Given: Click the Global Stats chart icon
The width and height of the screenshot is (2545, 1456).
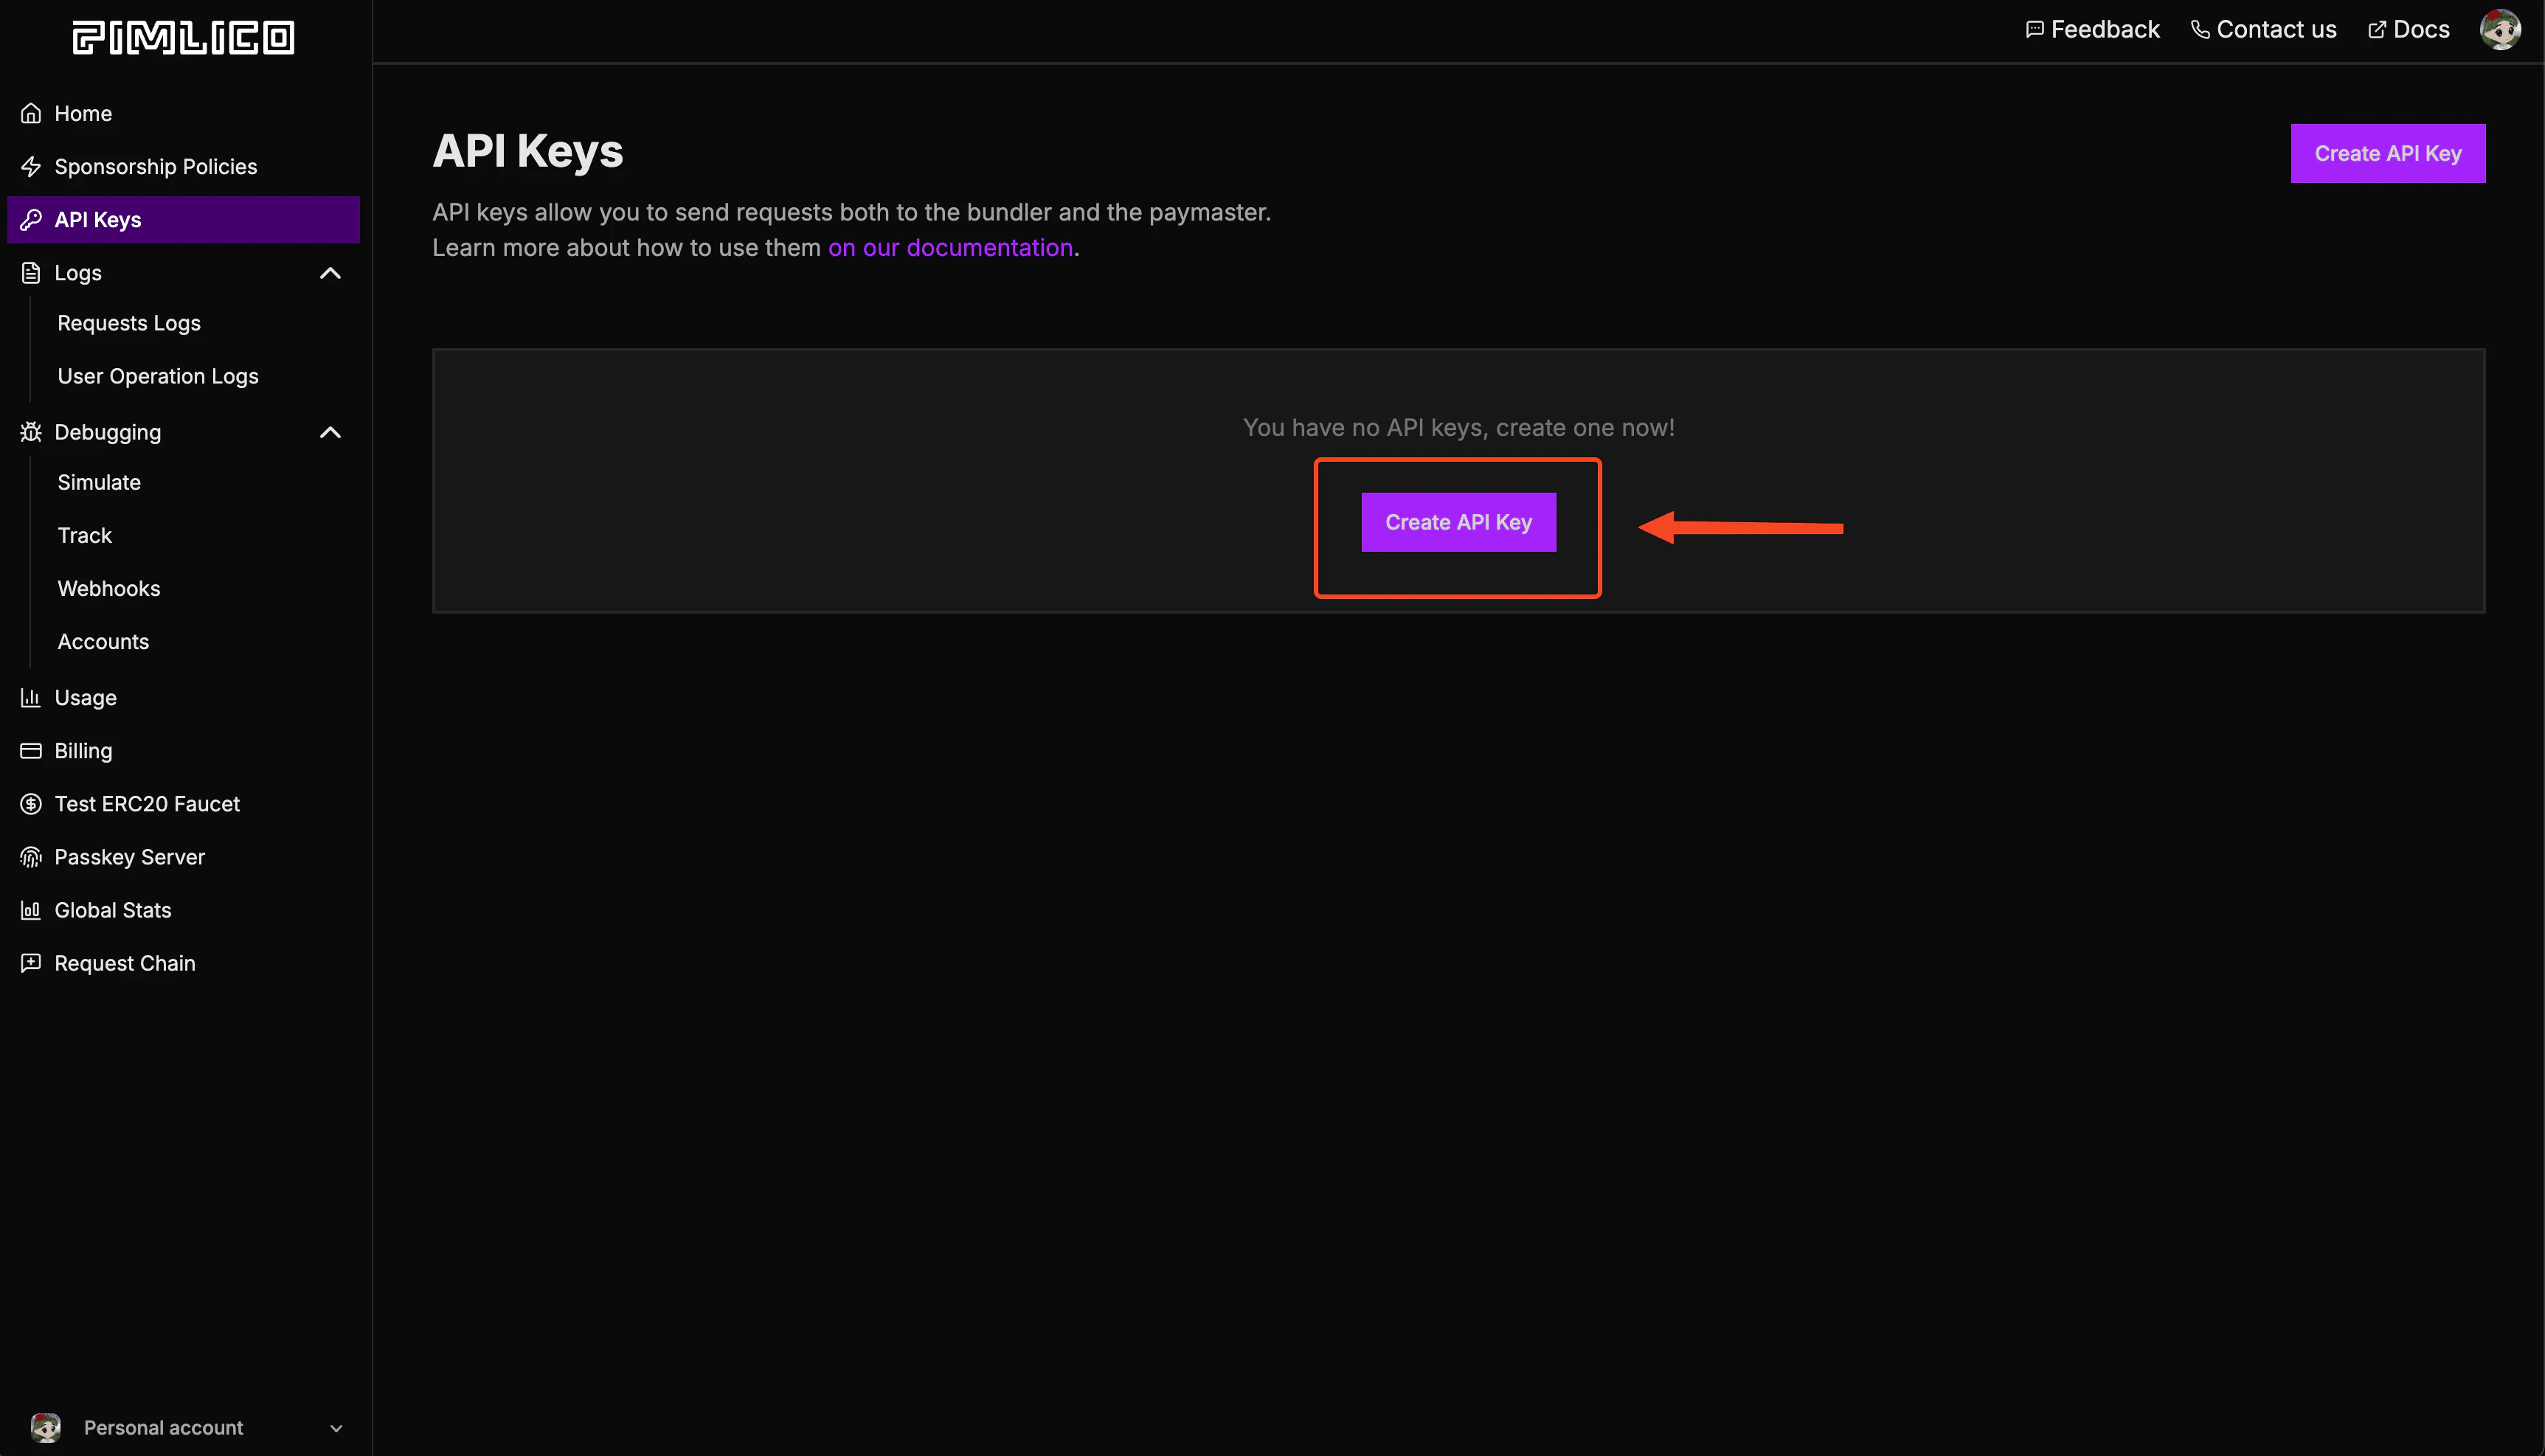Looking at the screenshot, I should 31,910.
